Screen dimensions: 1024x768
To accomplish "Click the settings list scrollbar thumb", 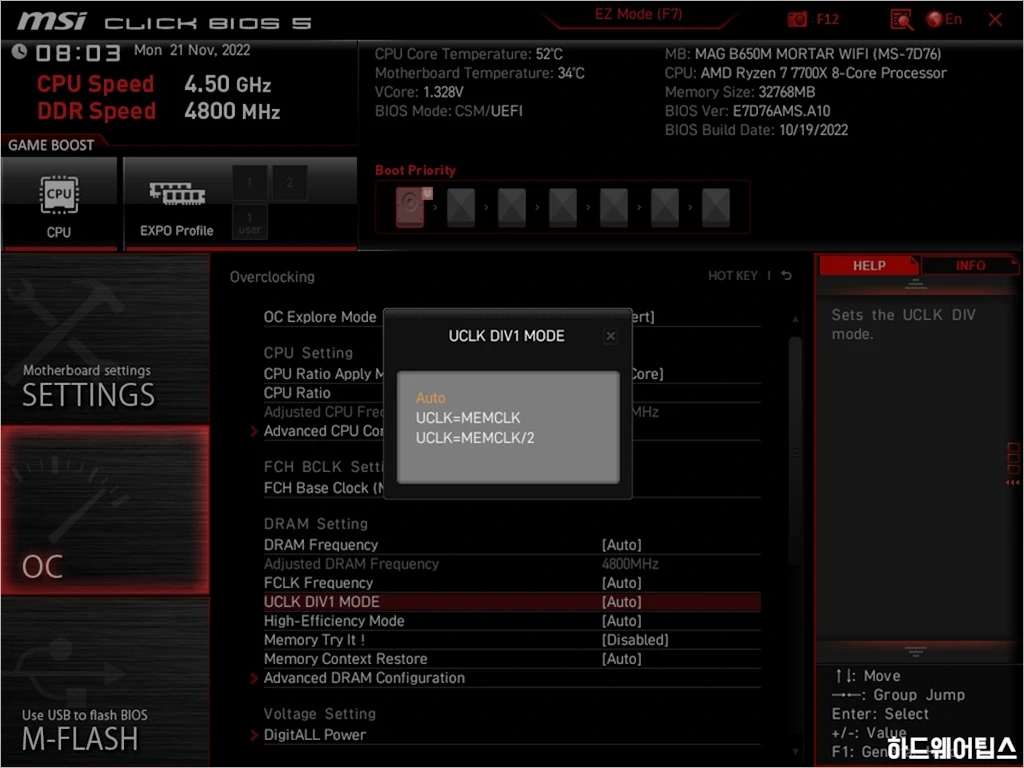I will 795,451.
